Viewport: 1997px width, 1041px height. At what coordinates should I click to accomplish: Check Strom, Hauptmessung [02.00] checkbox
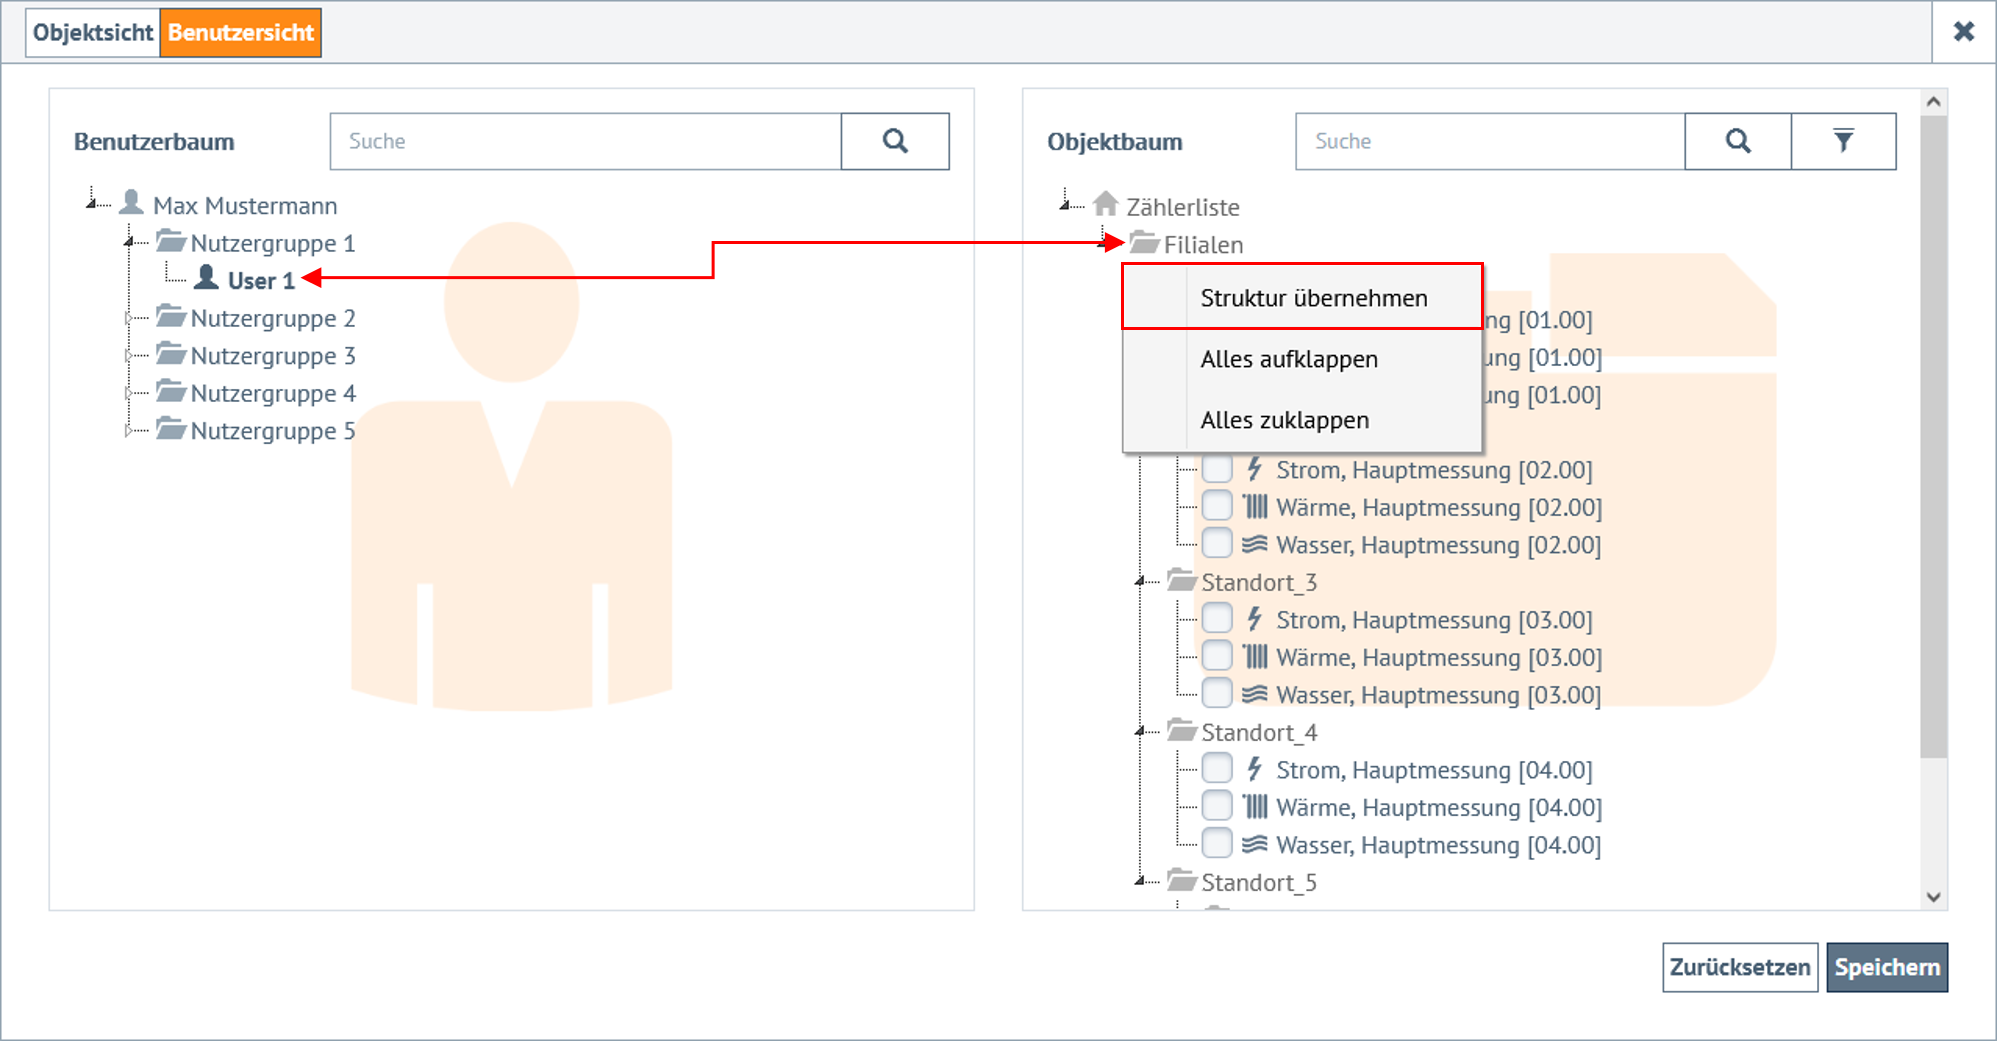[x=1217, y=469]
